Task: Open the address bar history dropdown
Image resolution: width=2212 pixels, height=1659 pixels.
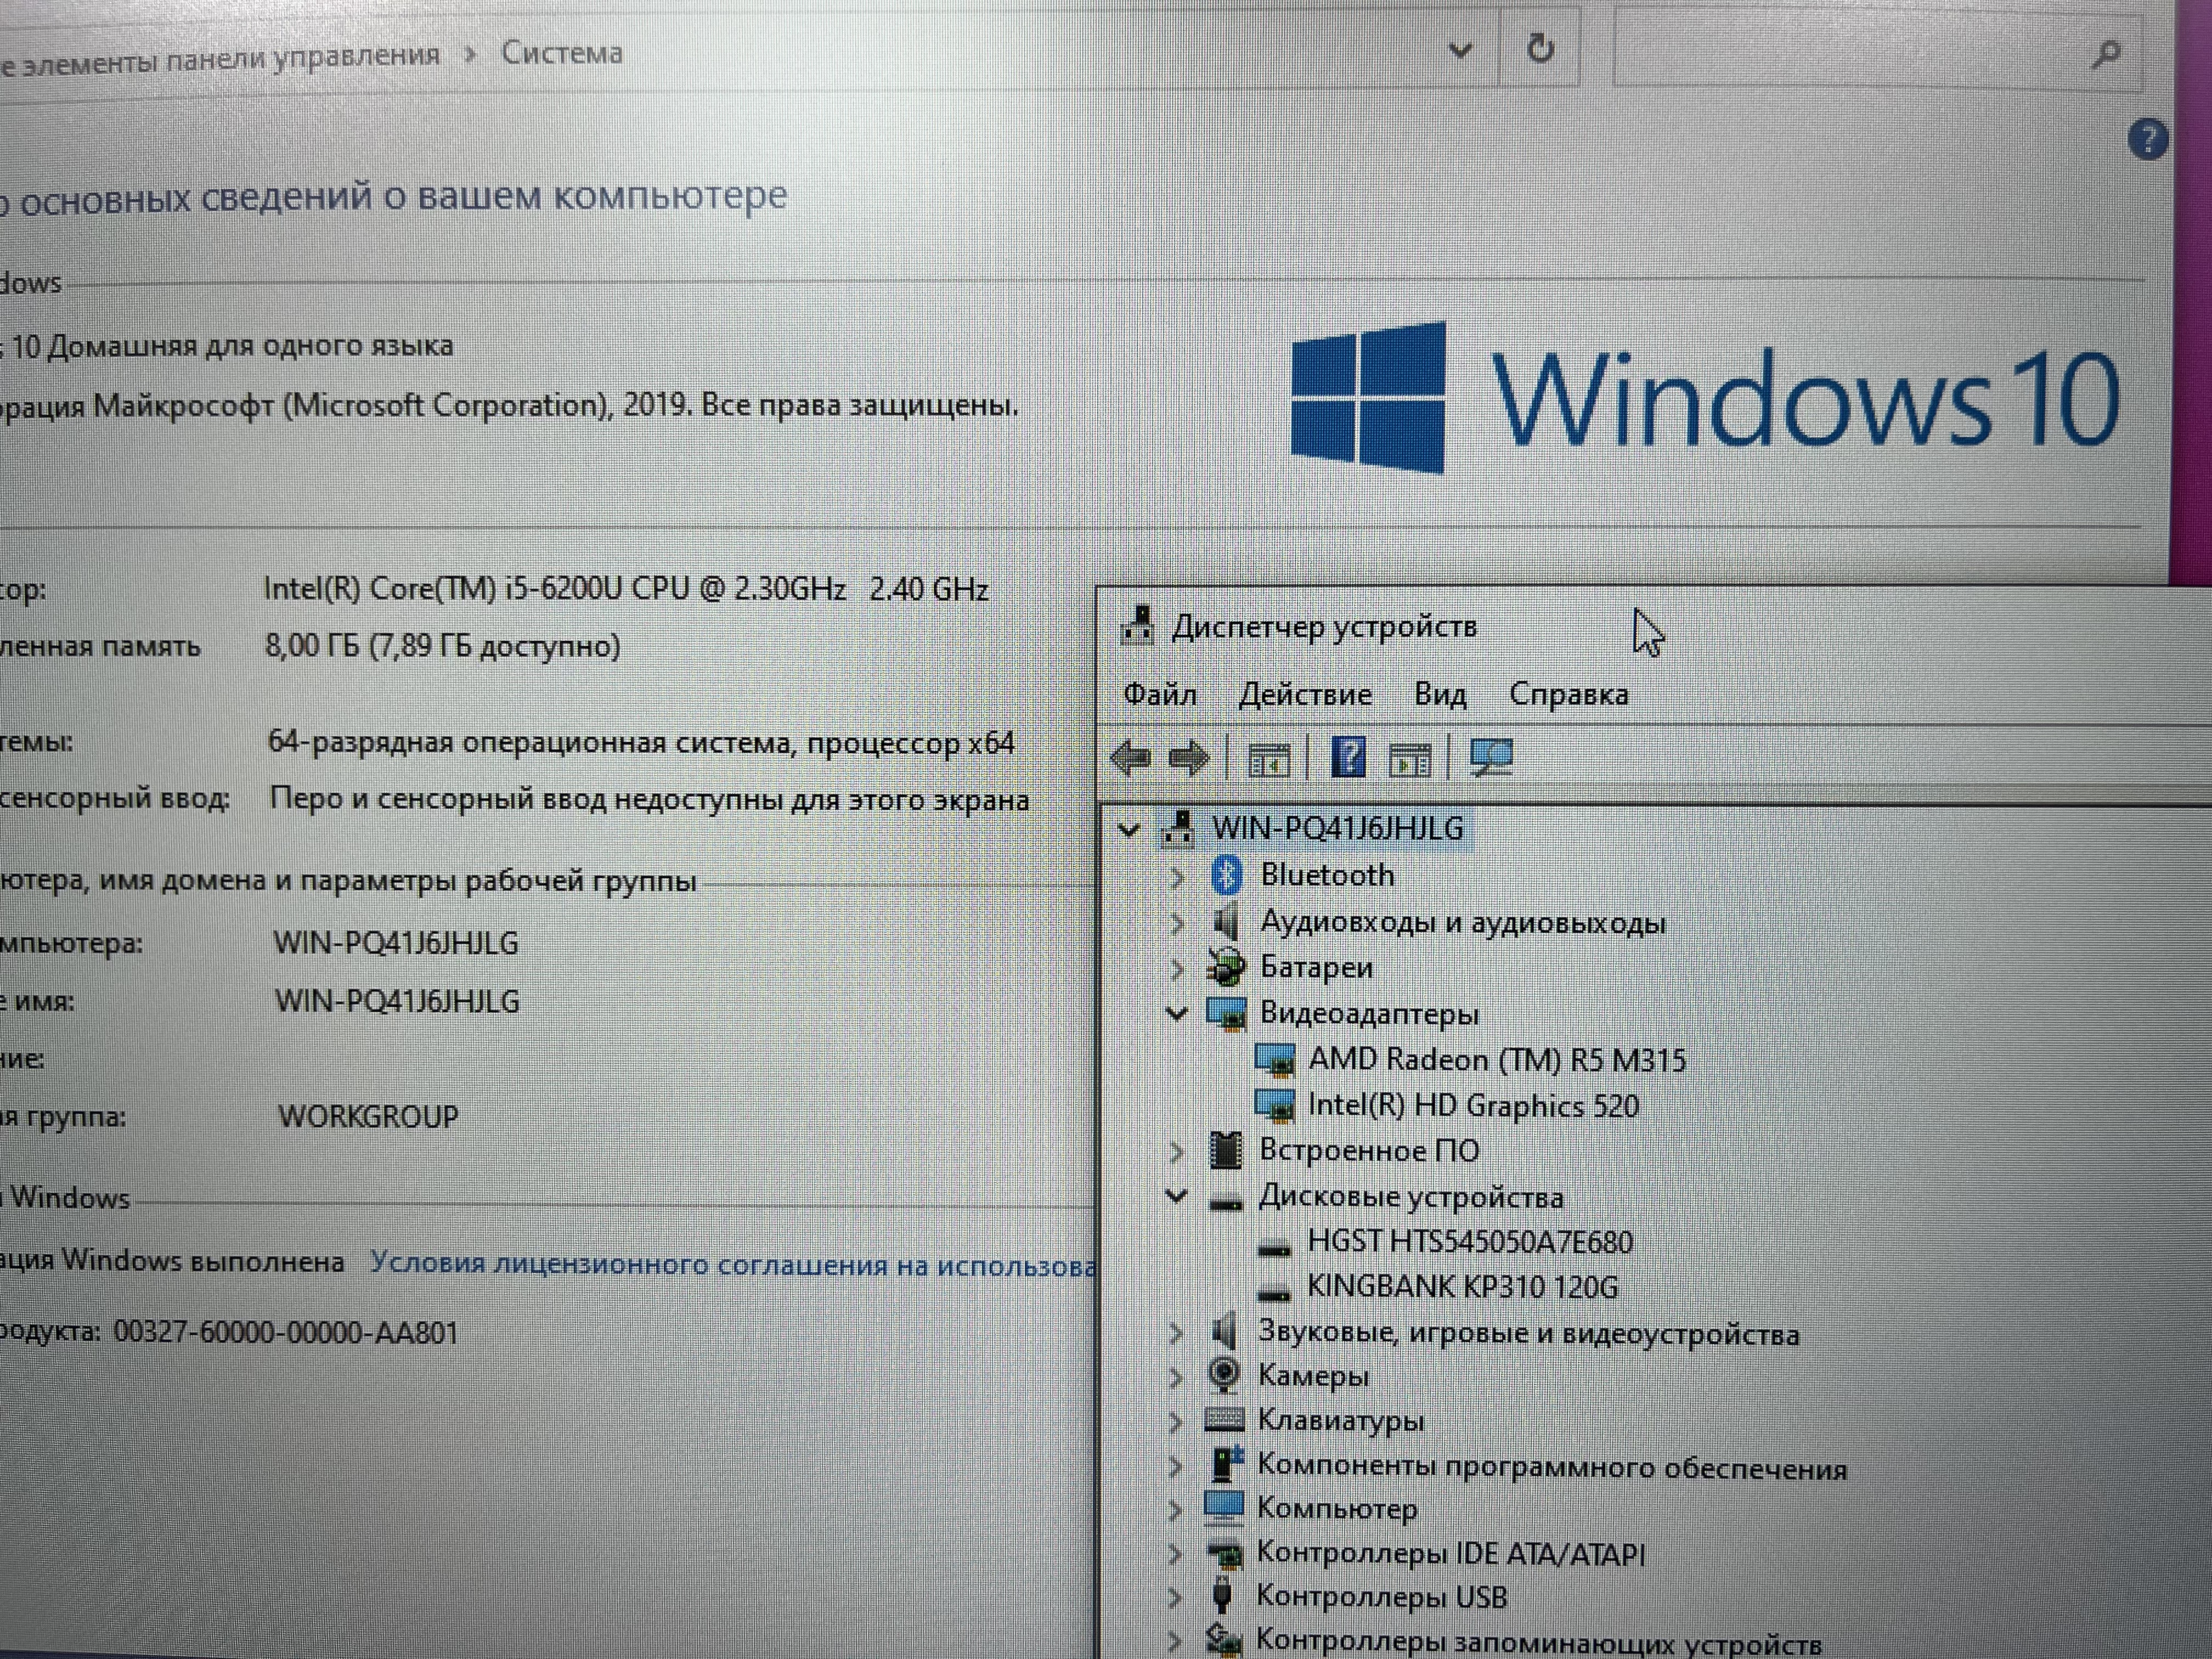Action: point(1460,49)
